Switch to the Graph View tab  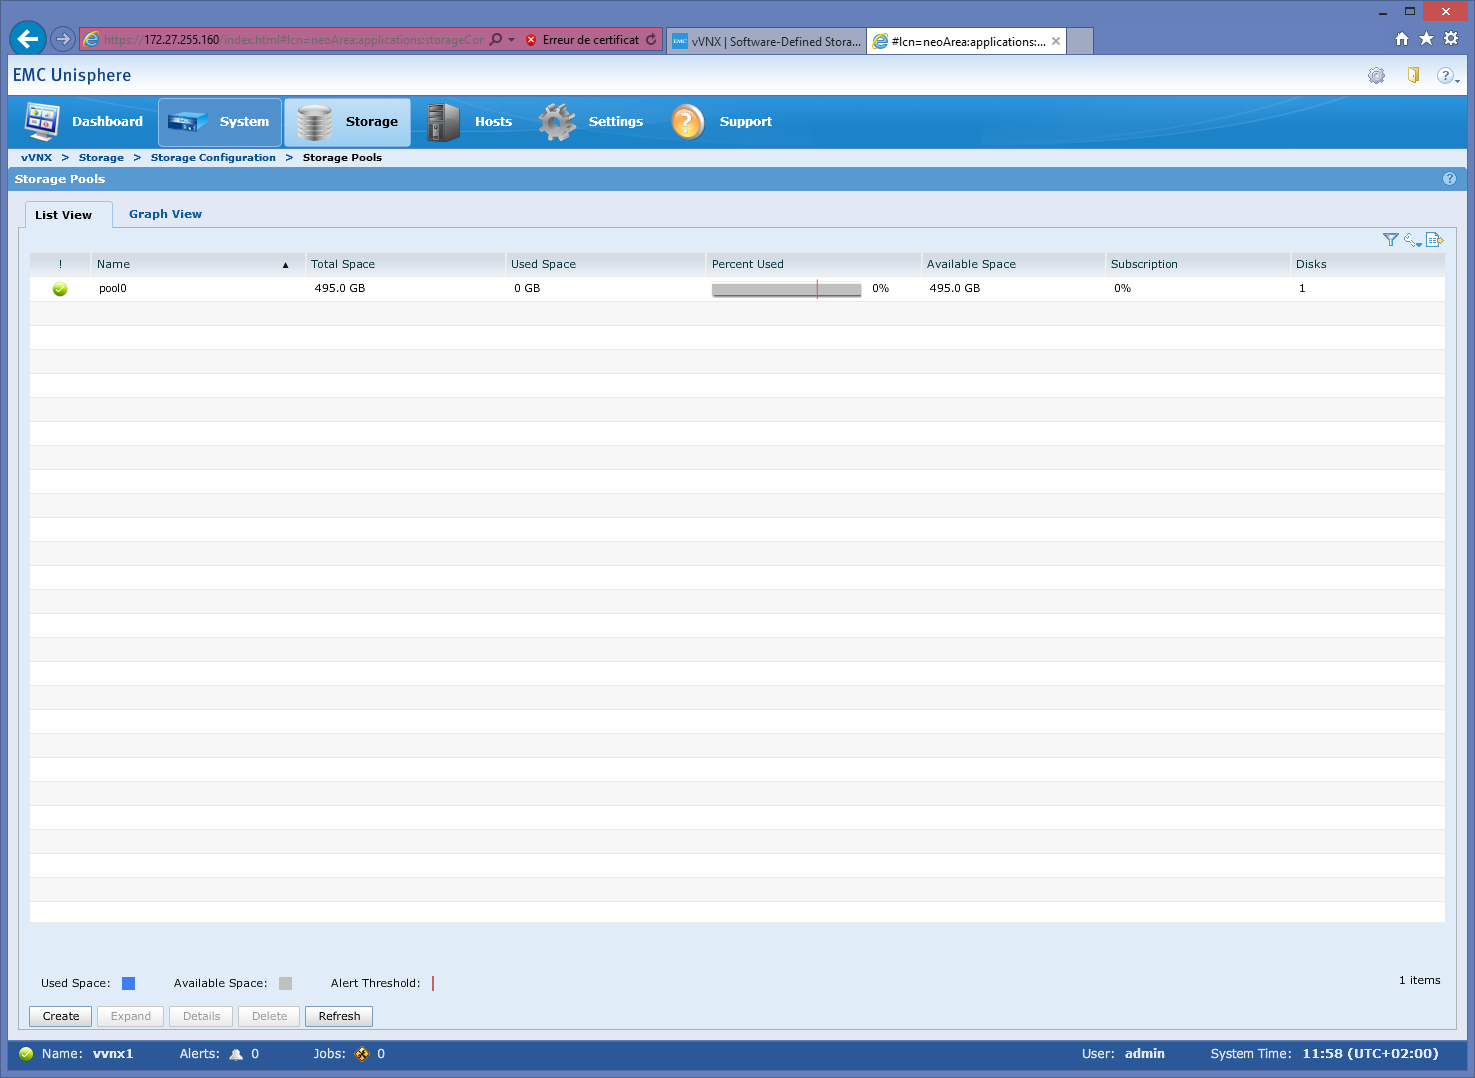click(x=165, y=214)
